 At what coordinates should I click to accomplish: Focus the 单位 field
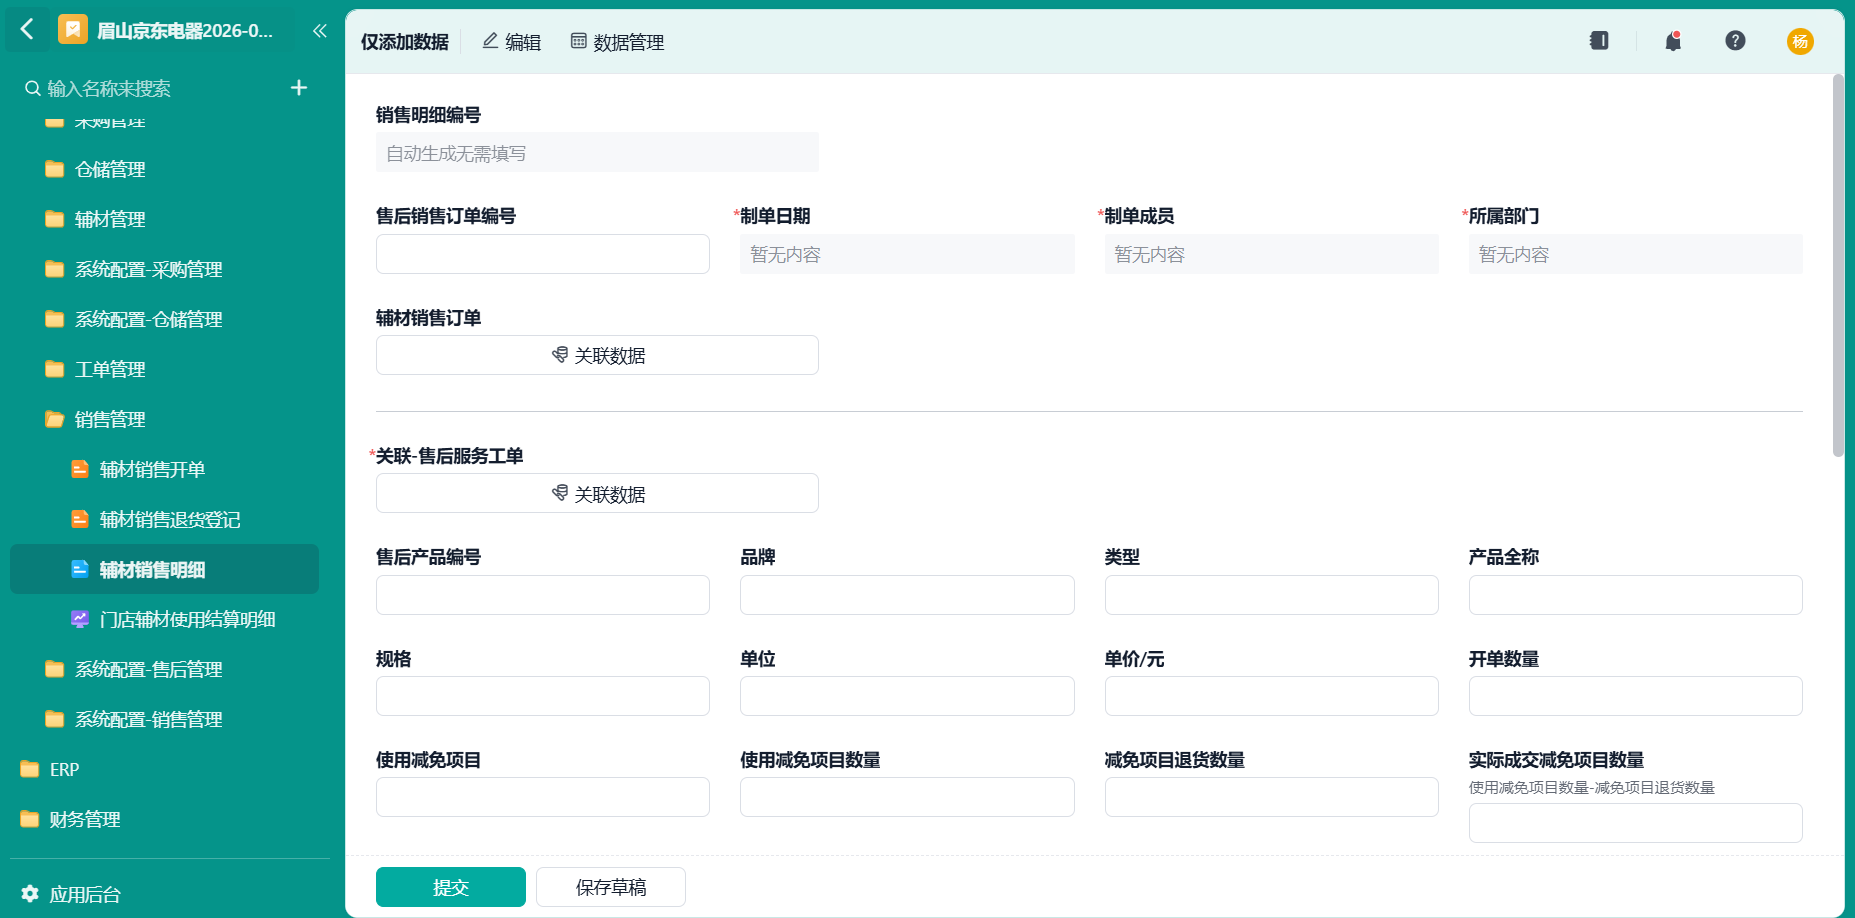tap(907, 696)
